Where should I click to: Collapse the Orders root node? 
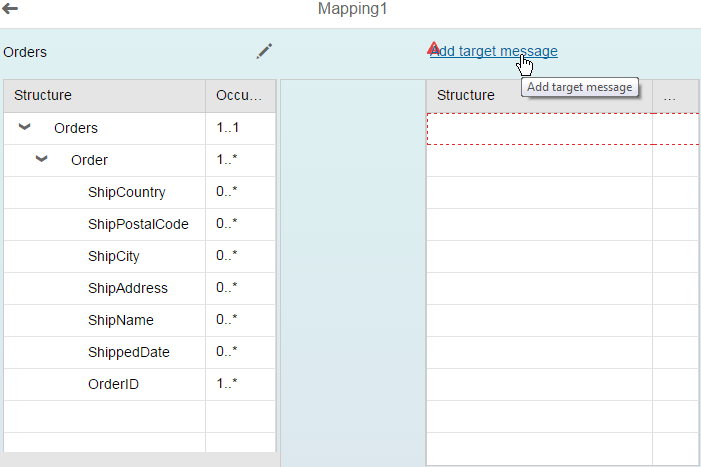pos(25,128)
